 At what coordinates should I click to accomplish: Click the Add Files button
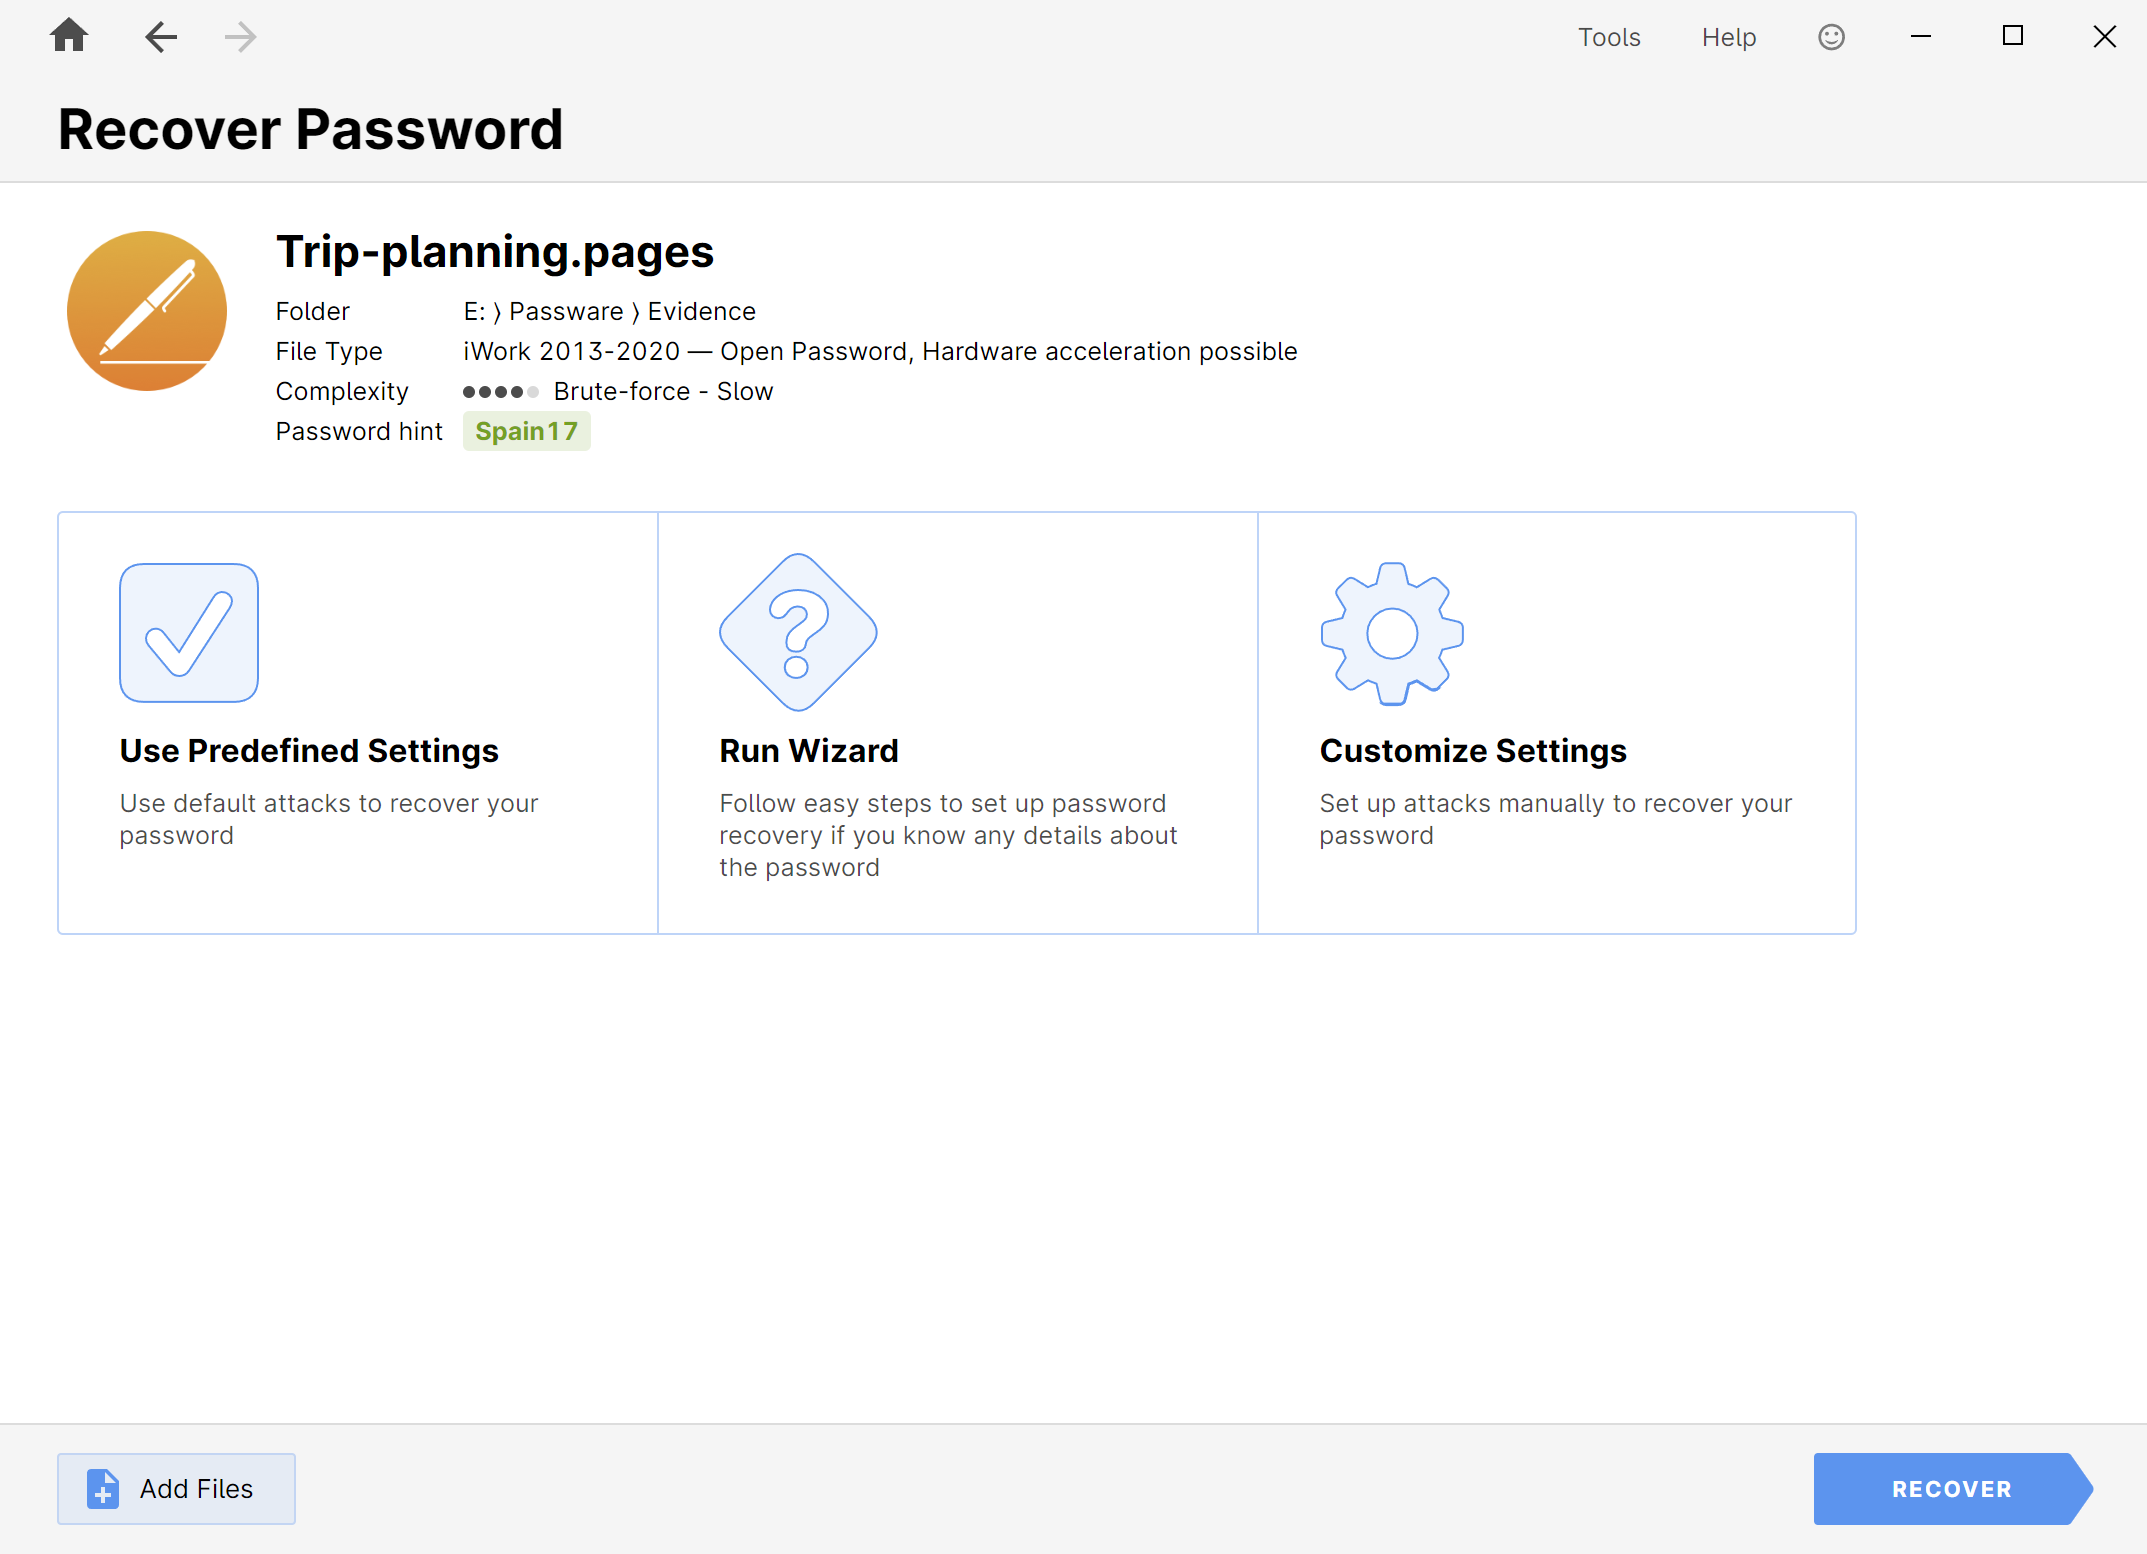click(176, 1488)
